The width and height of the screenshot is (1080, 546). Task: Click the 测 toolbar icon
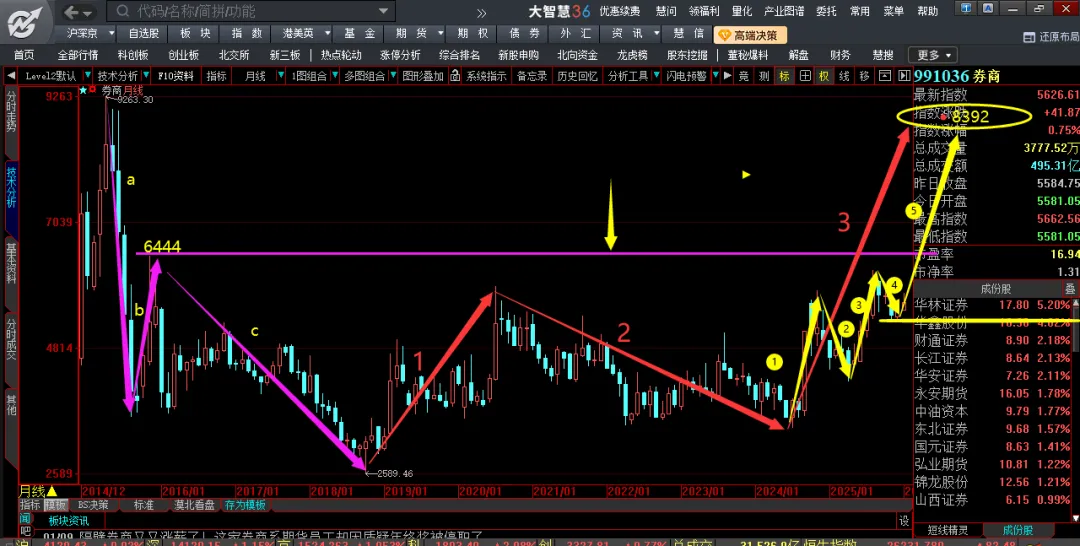coord(764,76)
